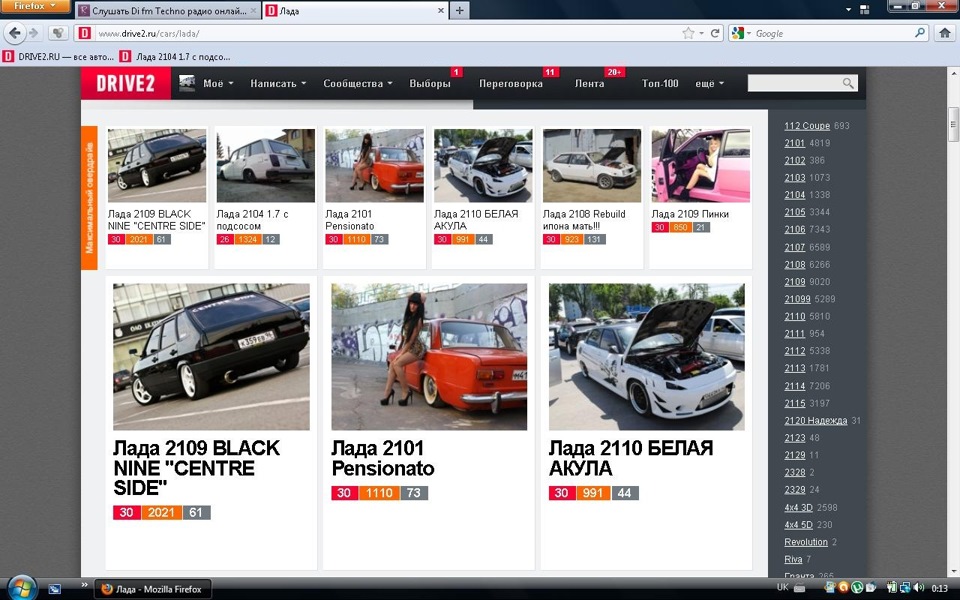Image resolution: width=960 pixels, height=600 pixels.
Task: Click the site identity icon in the address bar
Action: pyautogui.click(x=84, y=33)
